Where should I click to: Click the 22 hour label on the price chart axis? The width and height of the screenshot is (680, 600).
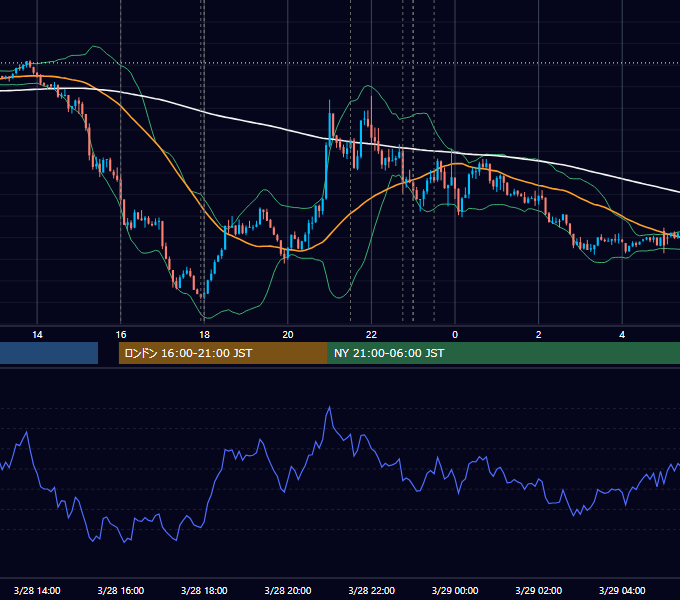coord(371,335)
